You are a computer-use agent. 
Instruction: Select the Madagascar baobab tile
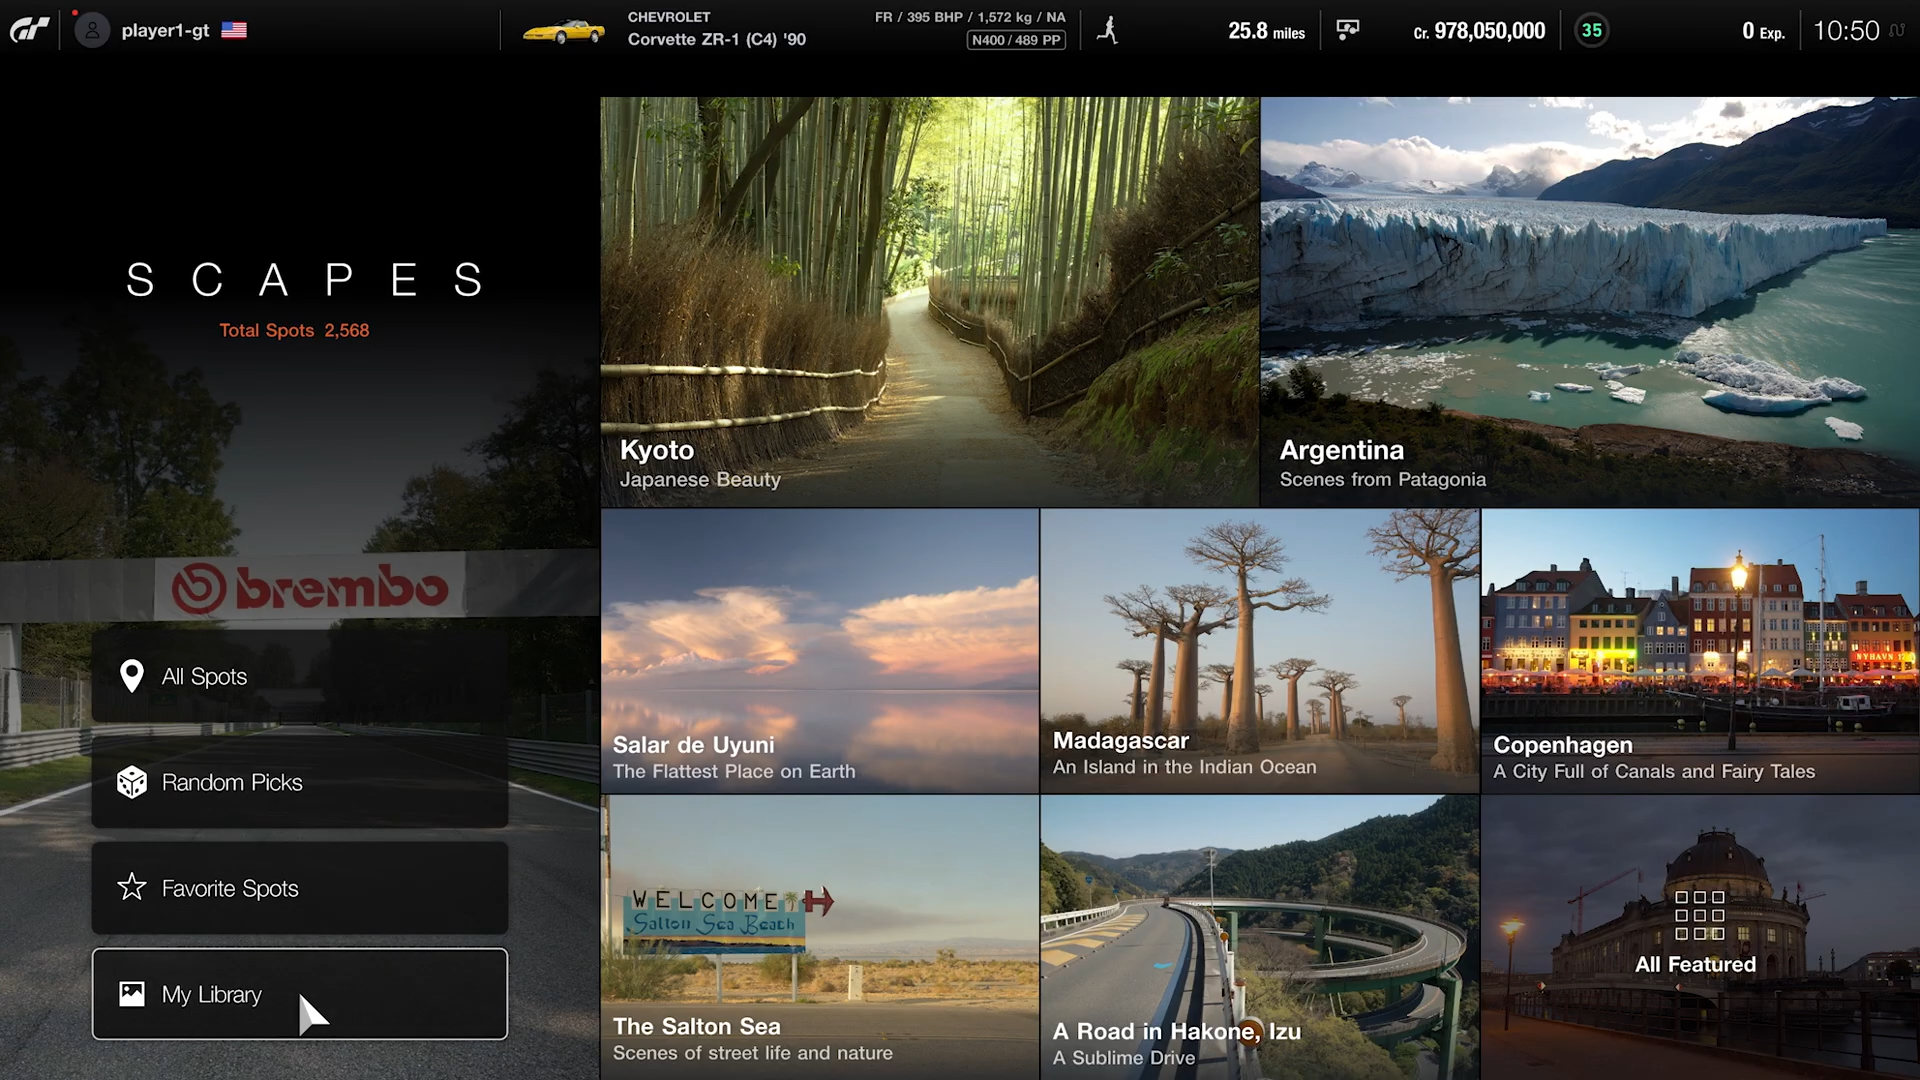(1260, 651)
